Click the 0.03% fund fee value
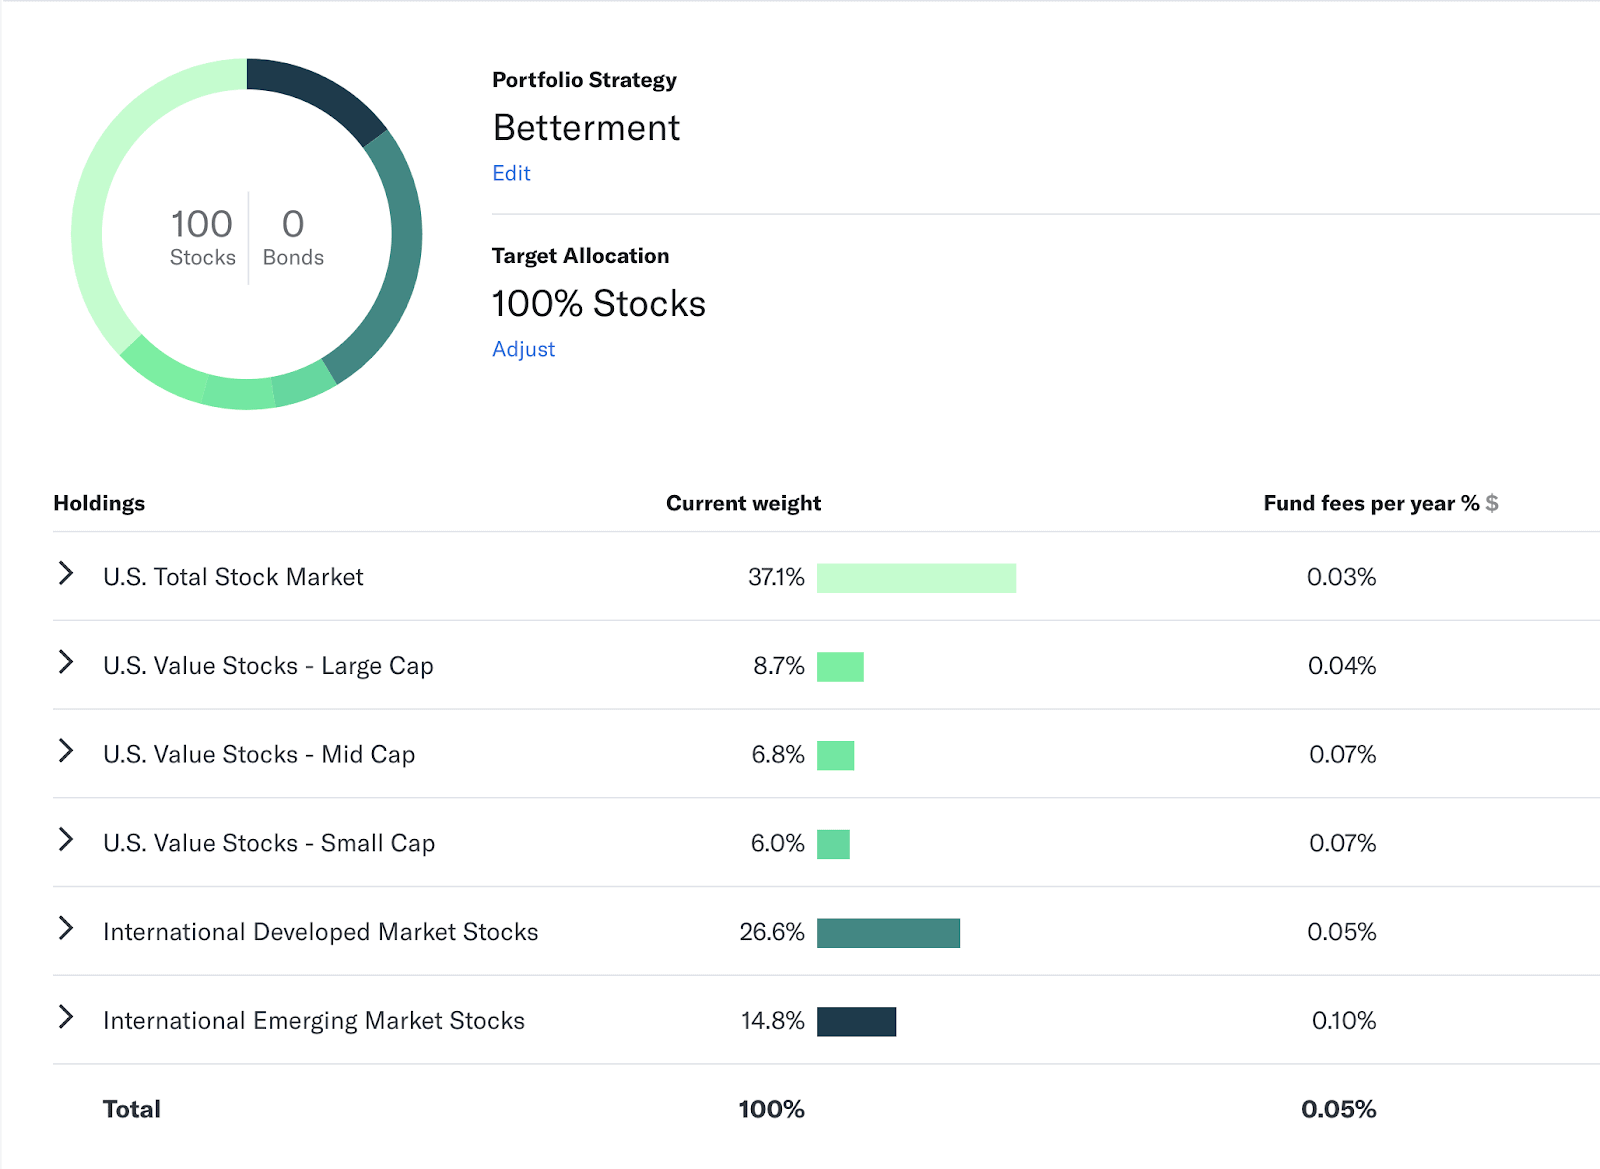The width and height of the screenshot is (1600, 1169). click(1342, 577)
